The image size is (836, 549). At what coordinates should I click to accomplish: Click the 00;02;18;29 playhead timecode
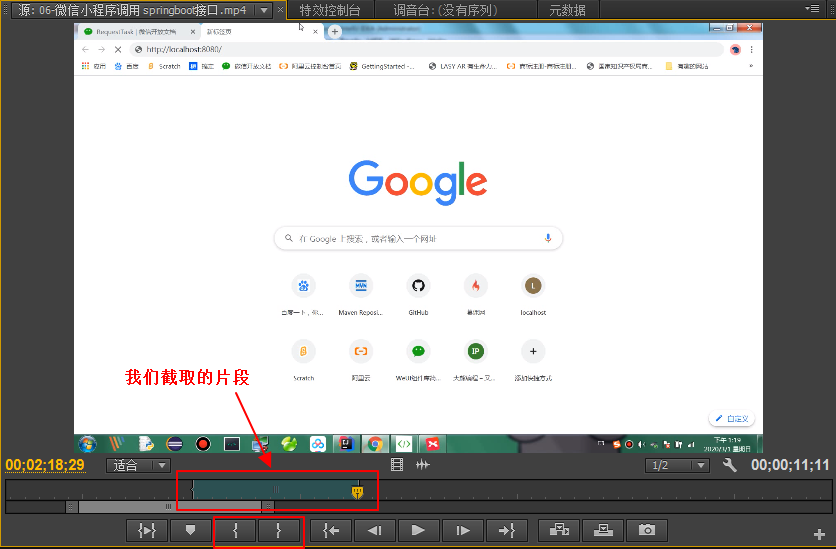point(45,465)
